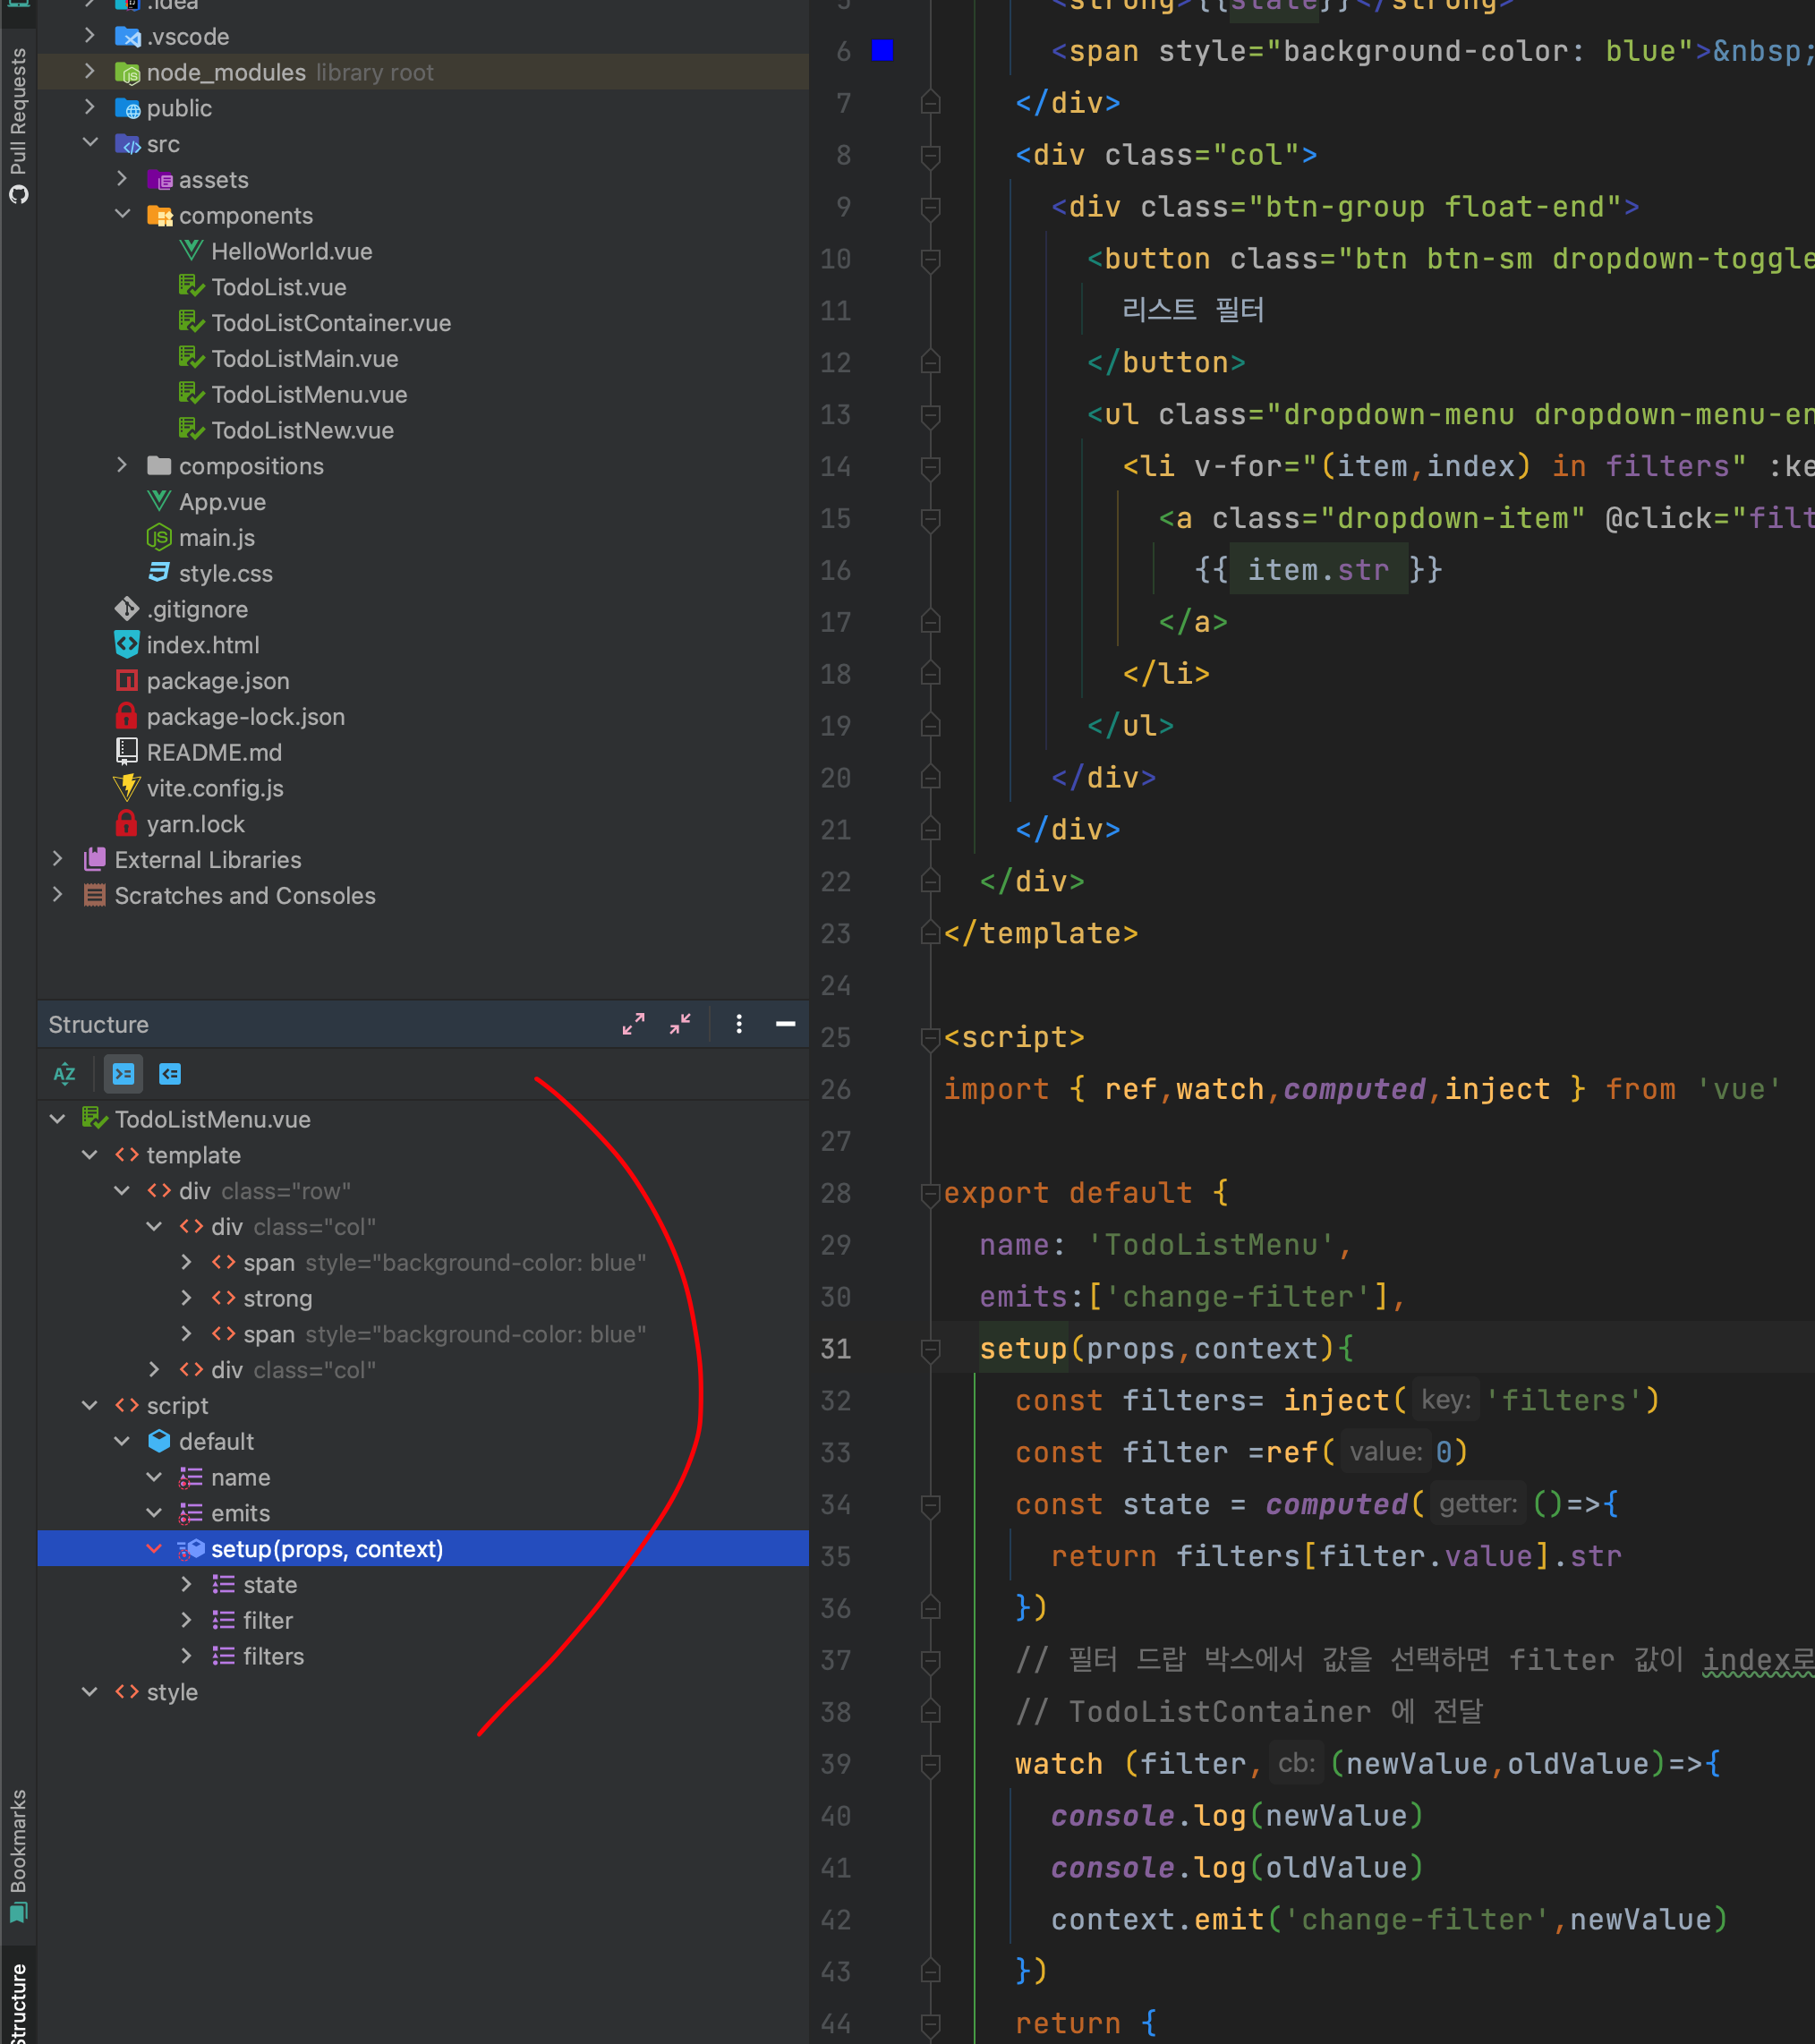Viewport: 1815px width, 2044px height.
Task: Toggle Autoscroll from Source button
Action: tap(170, 1074)
